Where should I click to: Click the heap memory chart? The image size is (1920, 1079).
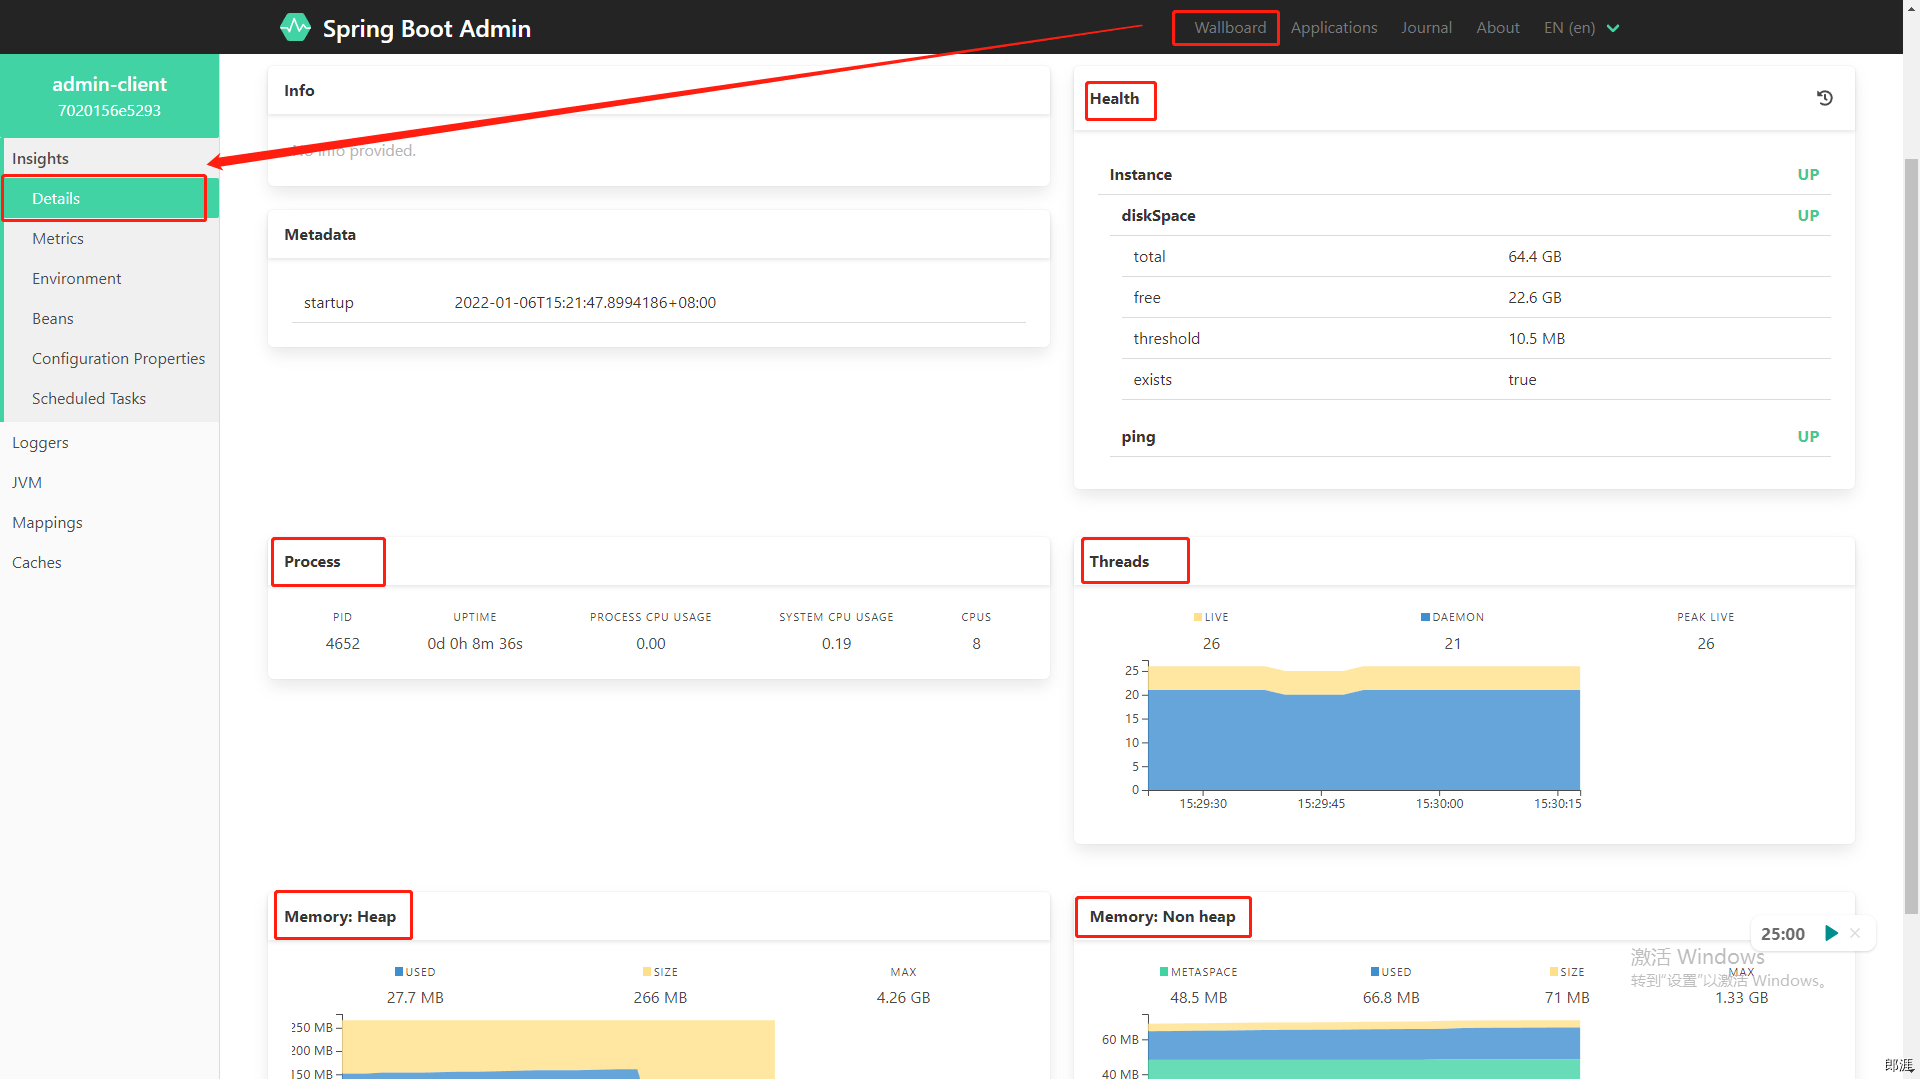(558, 1049)
